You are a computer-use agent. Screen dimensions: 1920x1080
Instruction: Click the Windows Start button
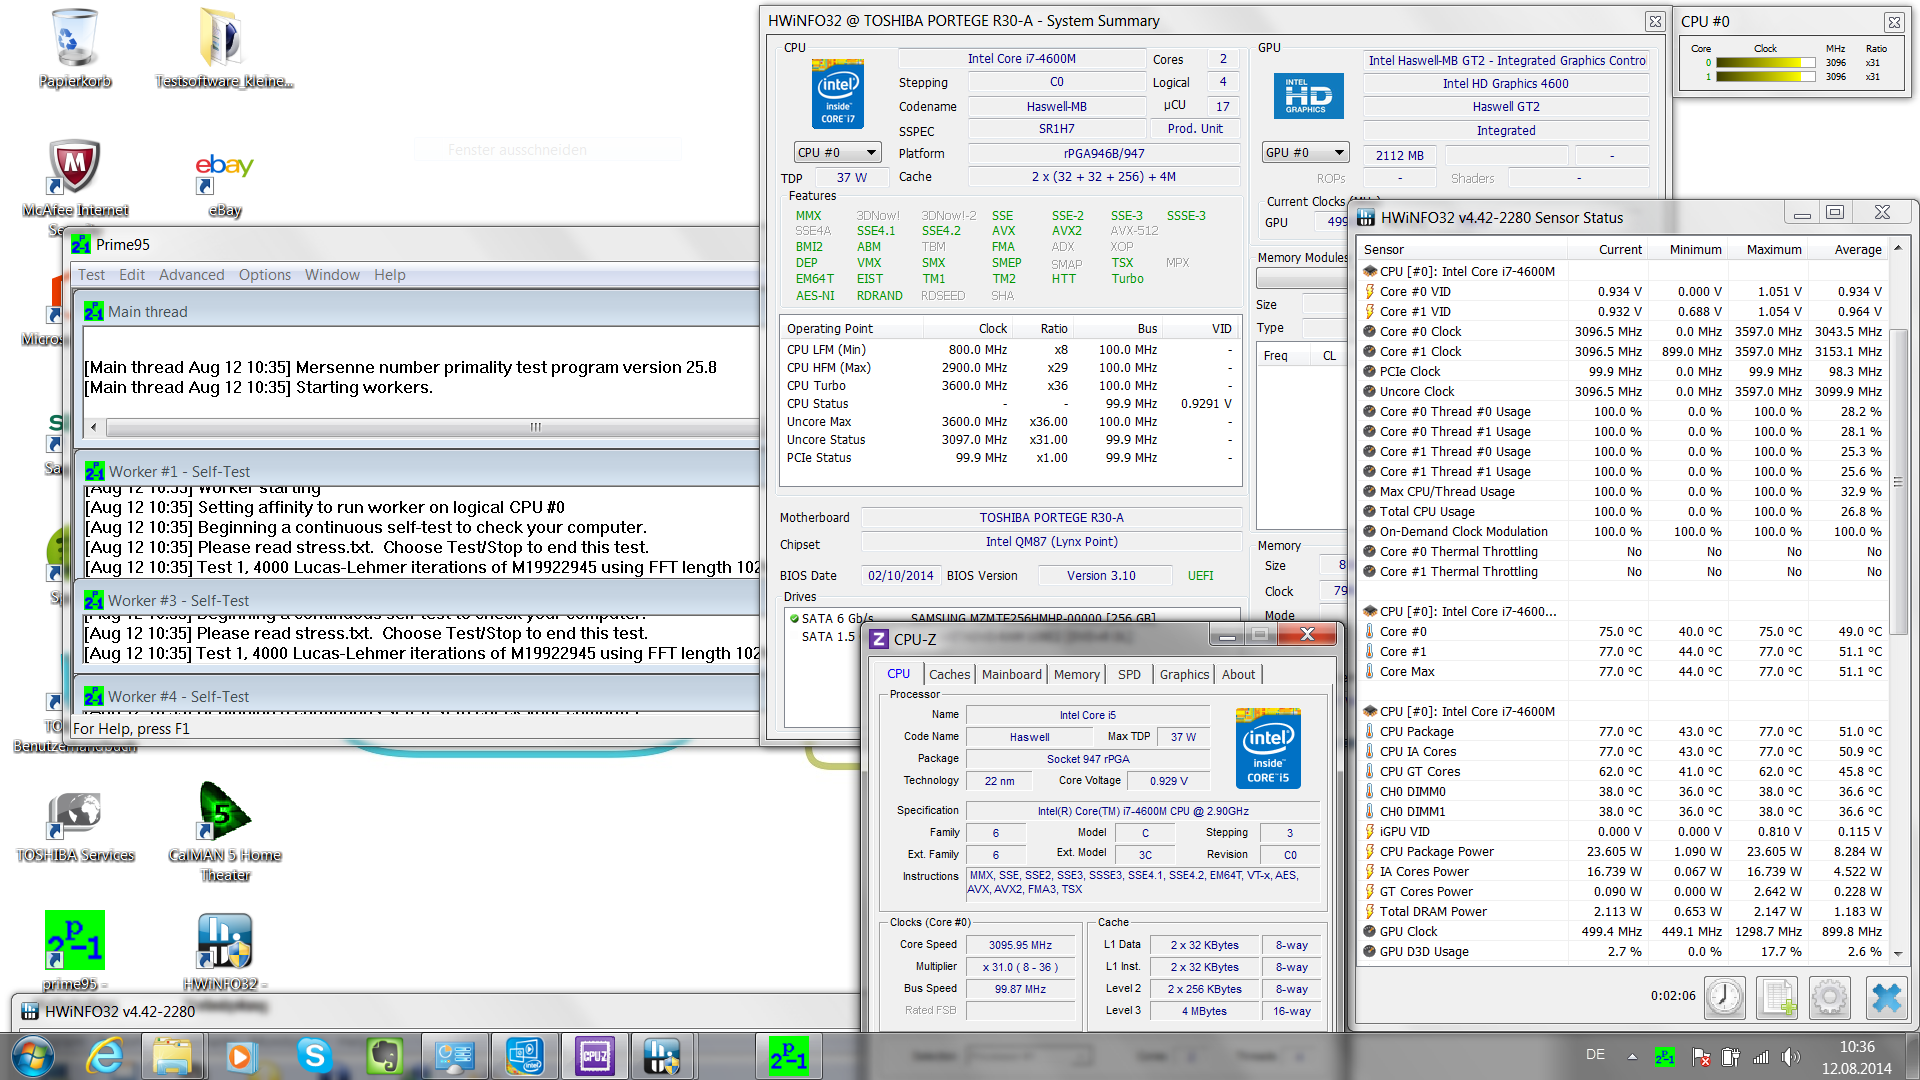coord(32,1056)
